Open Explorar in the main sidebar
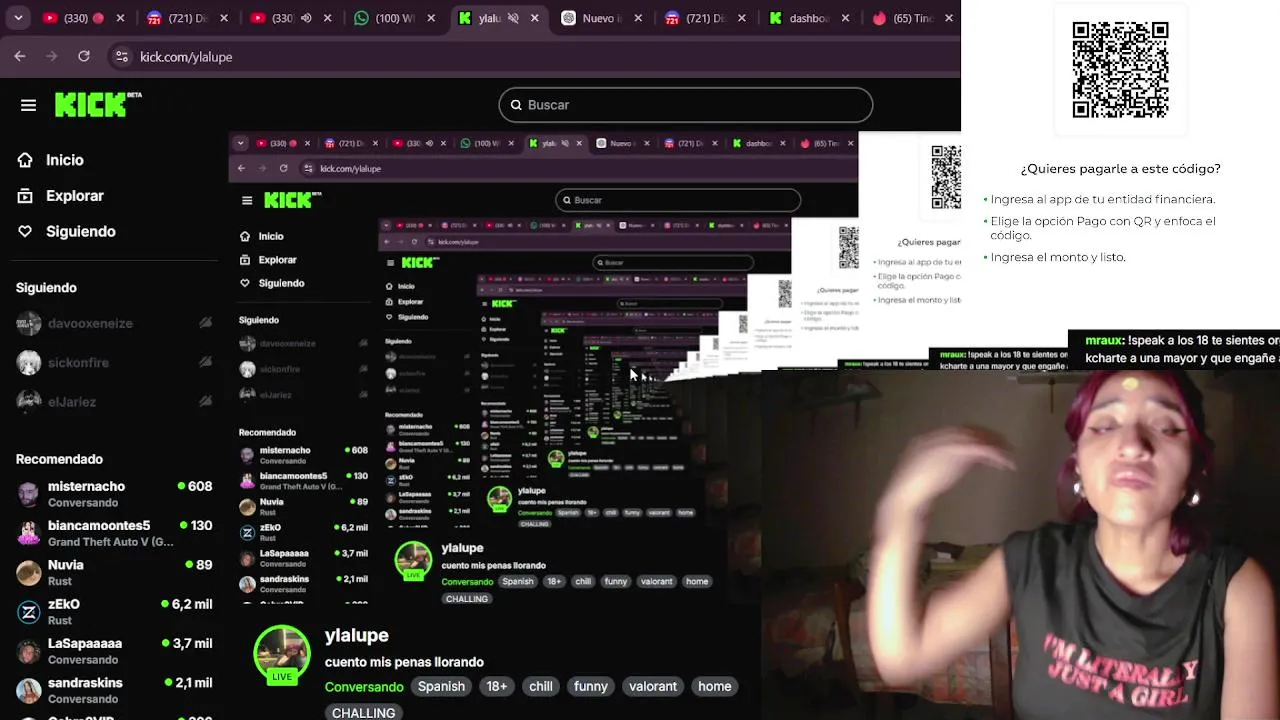Viewport: 1280px width, 720px height. pos(74,196)
